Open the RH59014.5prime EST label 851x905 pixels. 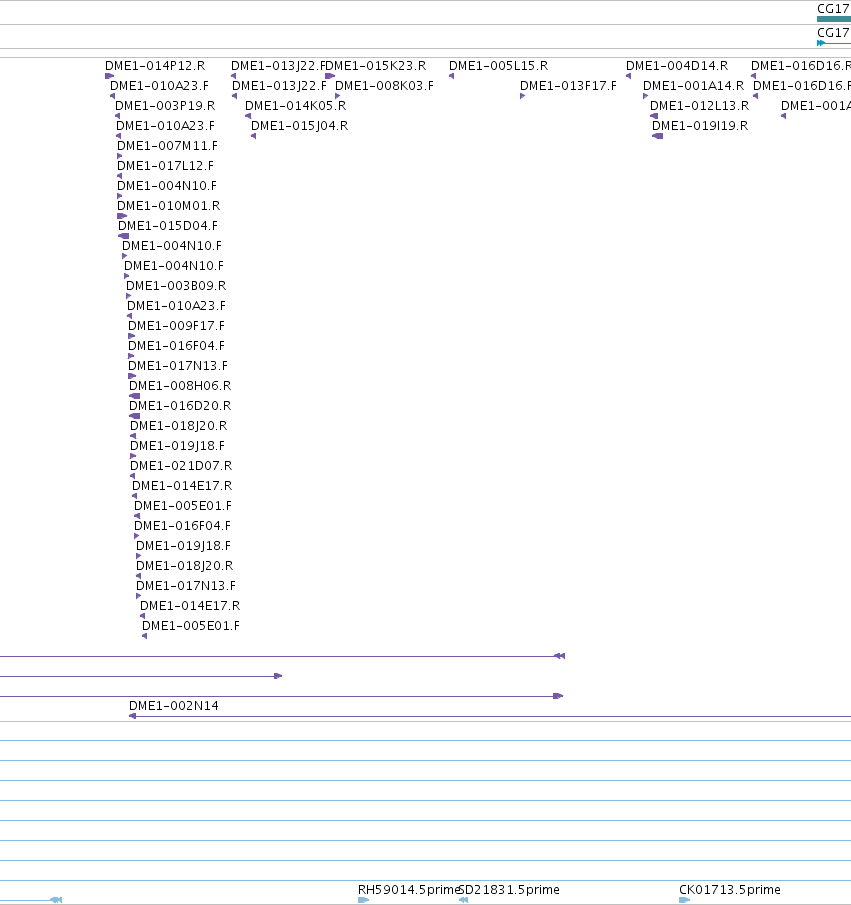[x=408, y=889]
